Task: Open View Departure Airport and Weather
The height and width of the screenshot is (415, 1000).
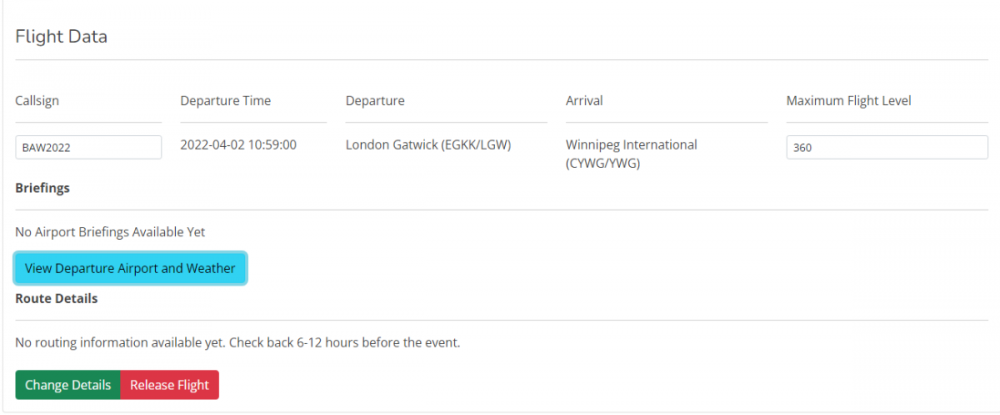Action: click(130, 268)
